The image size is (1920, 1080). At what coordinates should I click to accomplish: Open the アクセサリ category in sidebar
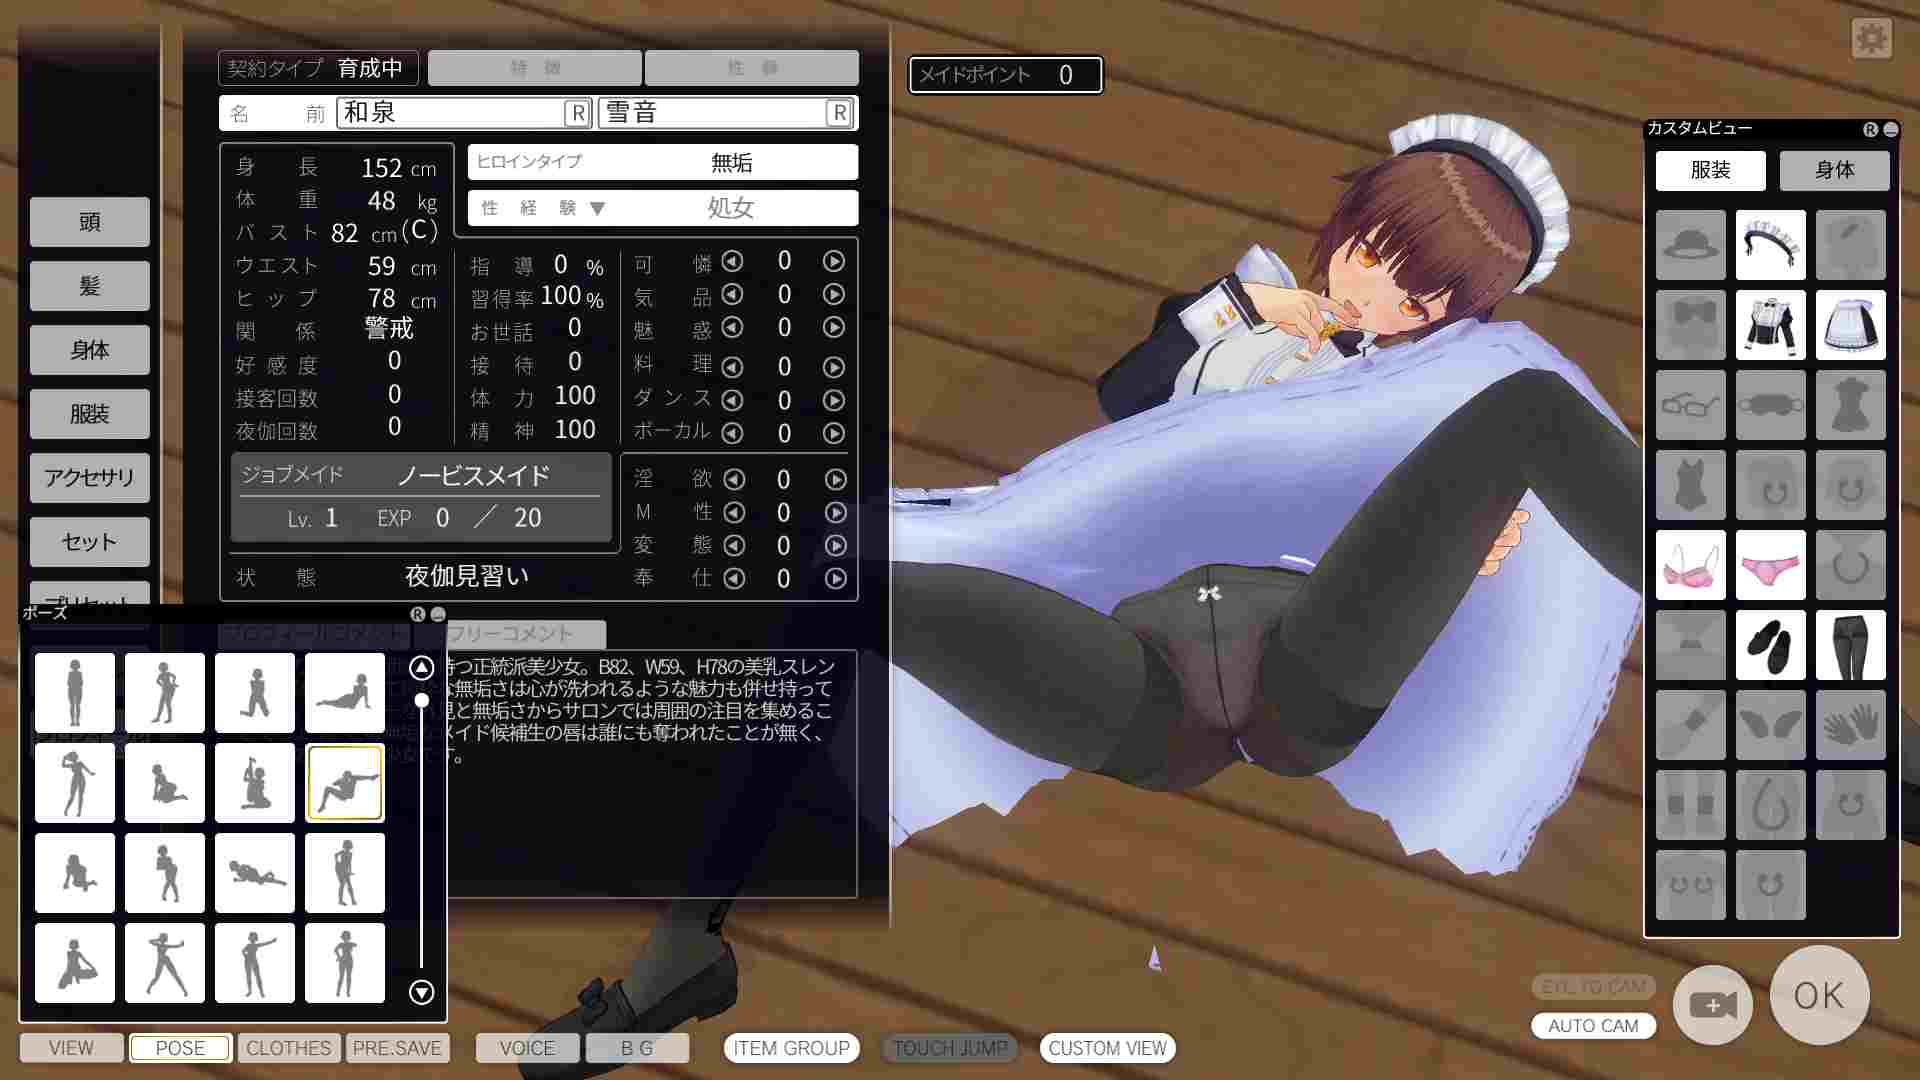[89, 478]
